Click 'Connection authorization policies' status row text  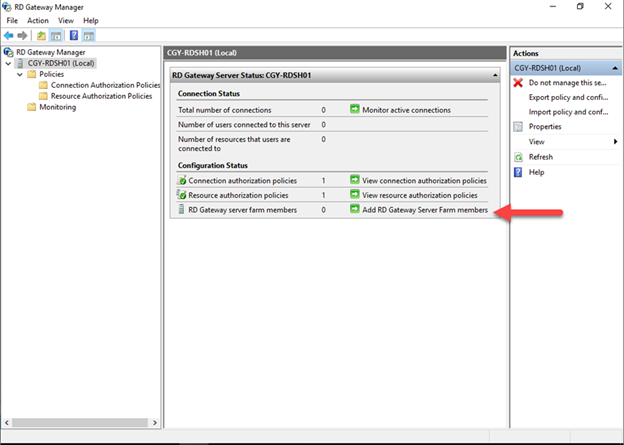pos(242,181)
